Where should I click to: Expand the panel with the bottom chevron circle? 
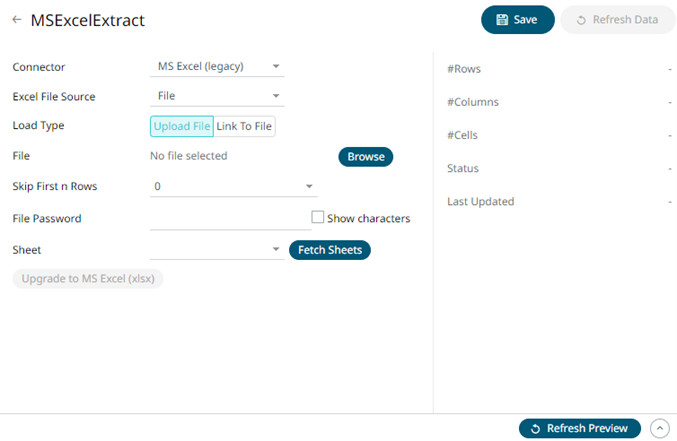pos(659,428)
